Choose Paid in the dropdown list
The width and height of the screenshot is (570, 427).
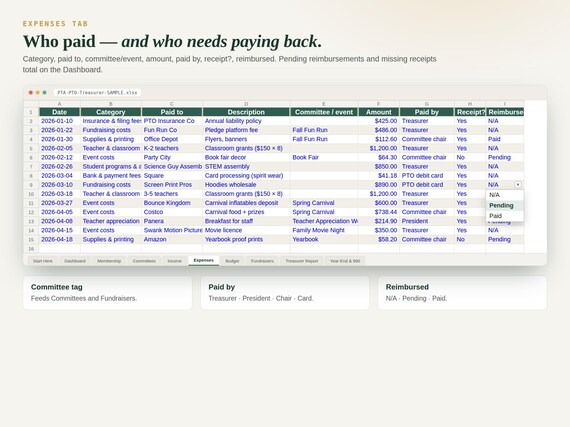click(505, 216)
